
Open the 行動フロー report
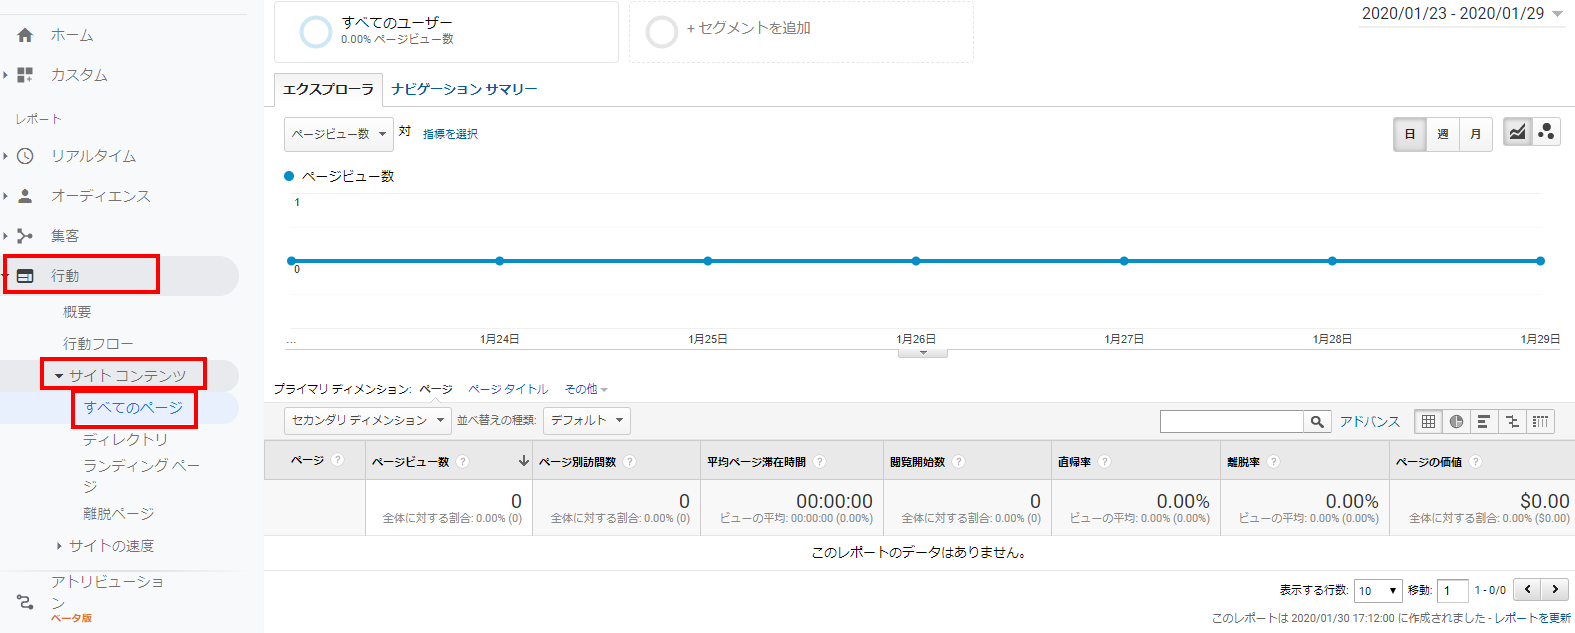[98, 344]
